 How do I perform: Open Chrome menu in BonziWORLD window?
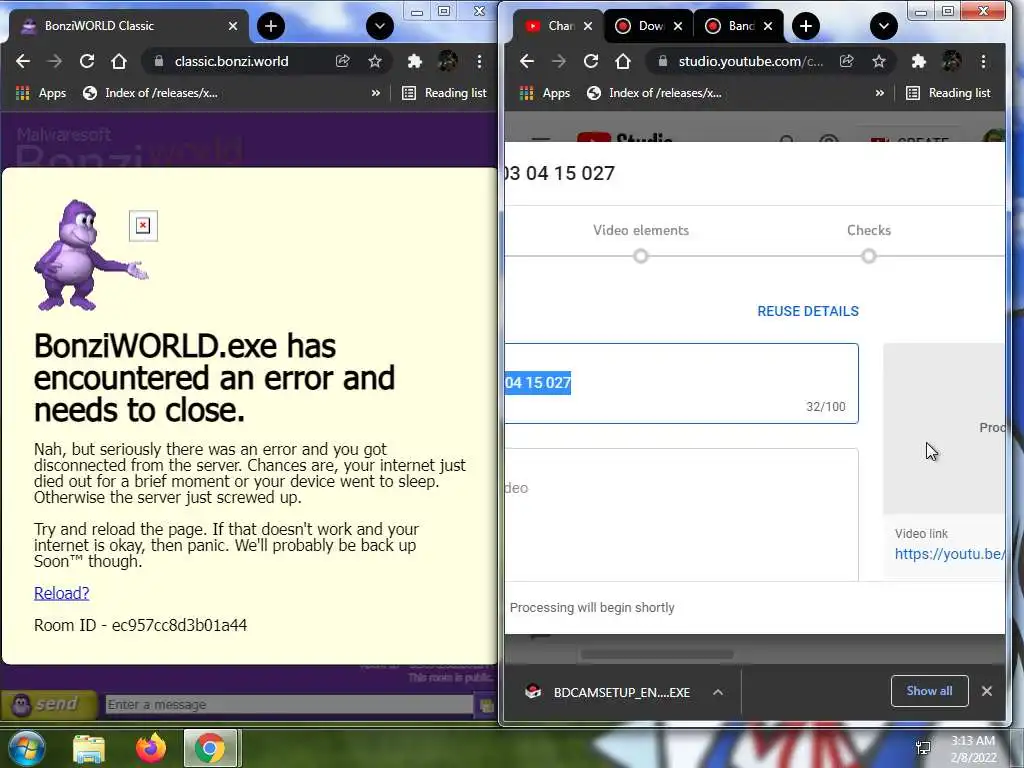click(479, 61)
